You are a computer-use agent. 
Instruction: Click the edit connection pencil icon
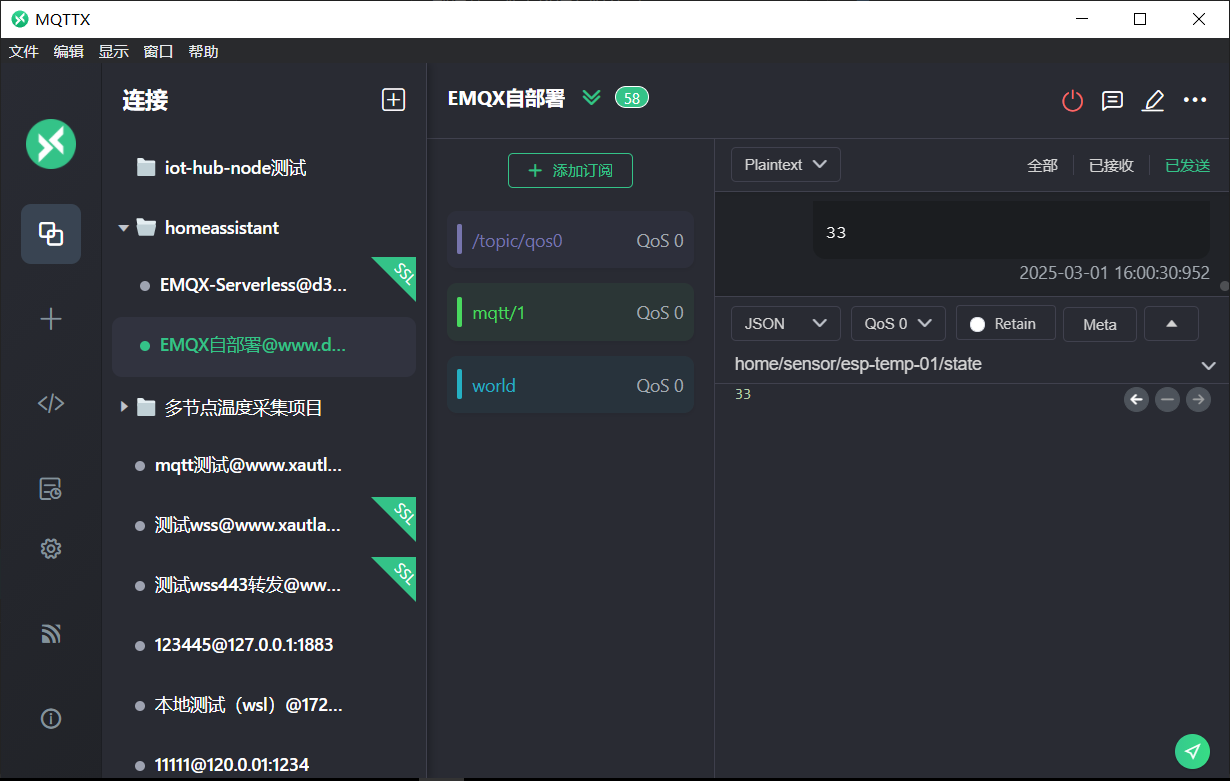click(x=1153, y=101)
